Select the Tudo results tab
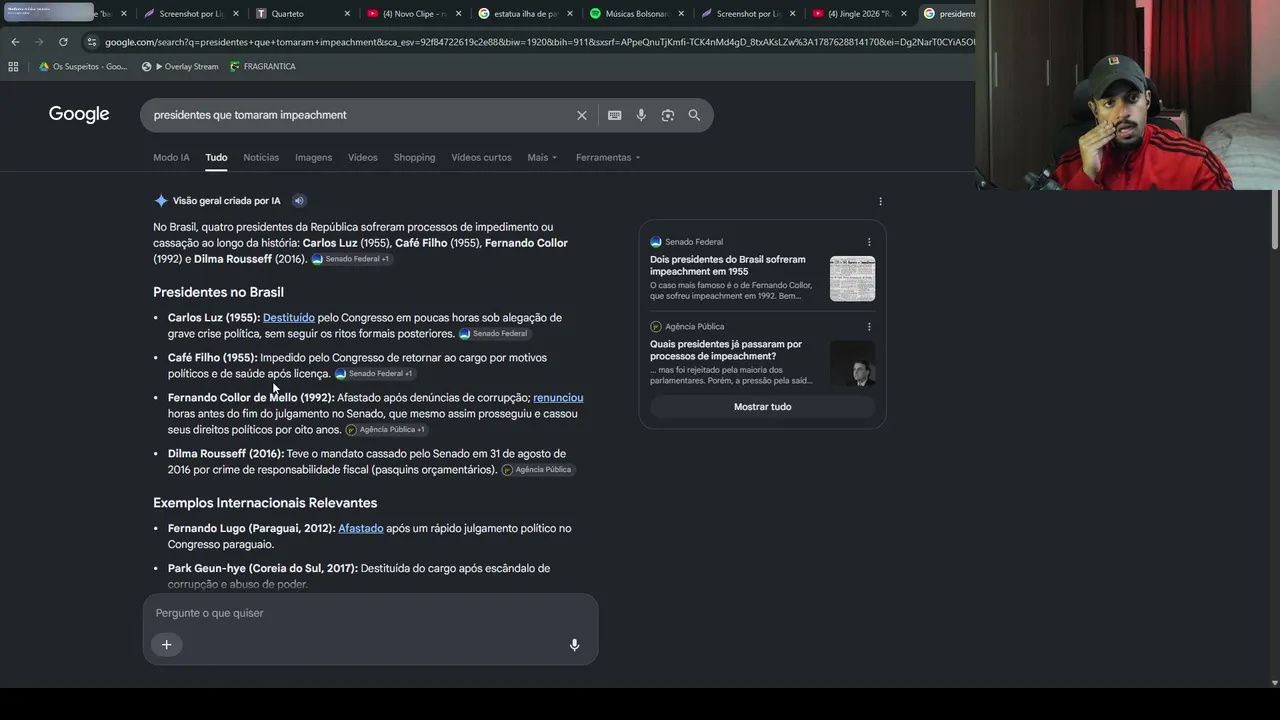 point(216,158)
